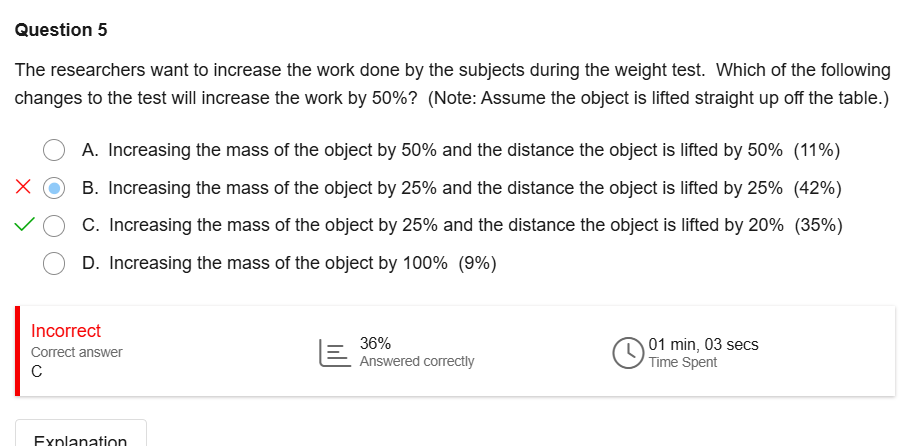Select the radio button for answer A
Image resolution: width=913 pixels, height=446 pixels.
(55, 150)
